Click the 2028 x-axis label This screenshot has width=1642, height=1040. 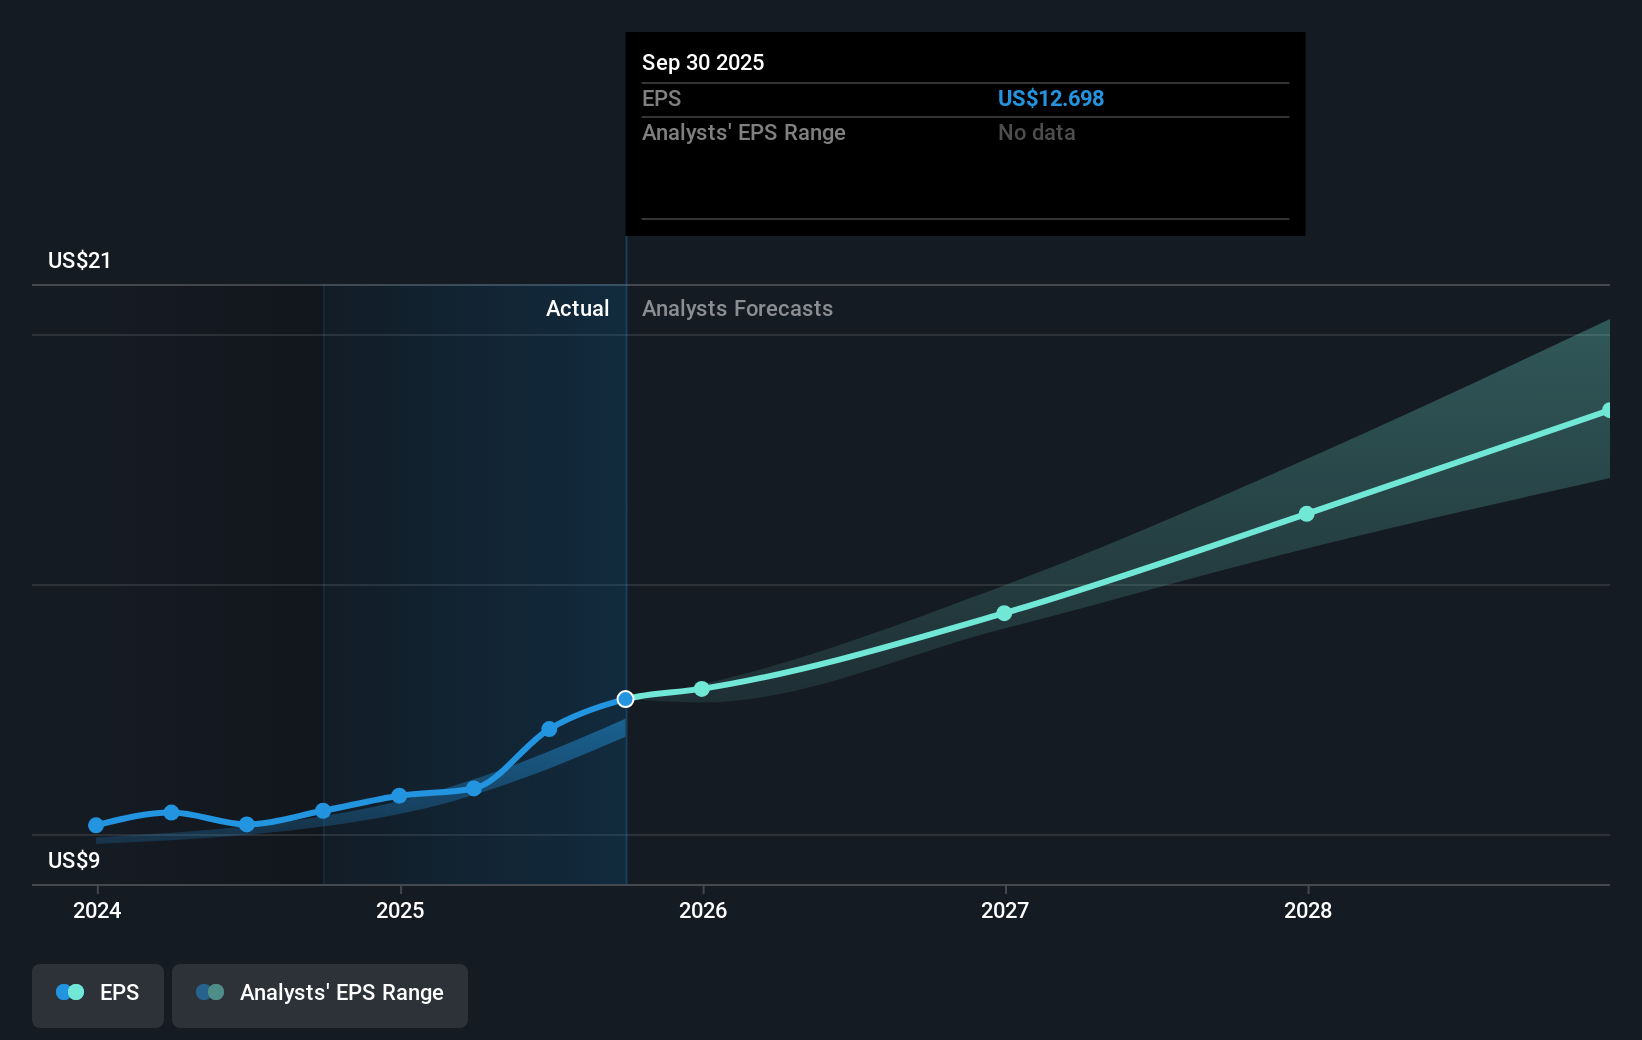[1308, 910]
